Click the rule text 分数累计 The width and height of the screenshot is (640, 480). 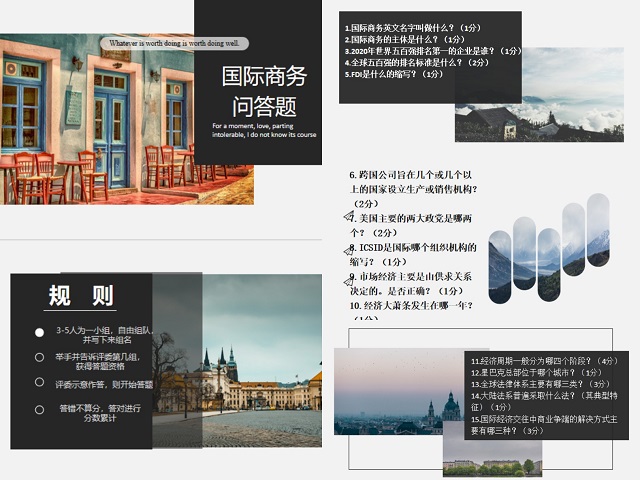pyautogui.click(x=100, y=418)
